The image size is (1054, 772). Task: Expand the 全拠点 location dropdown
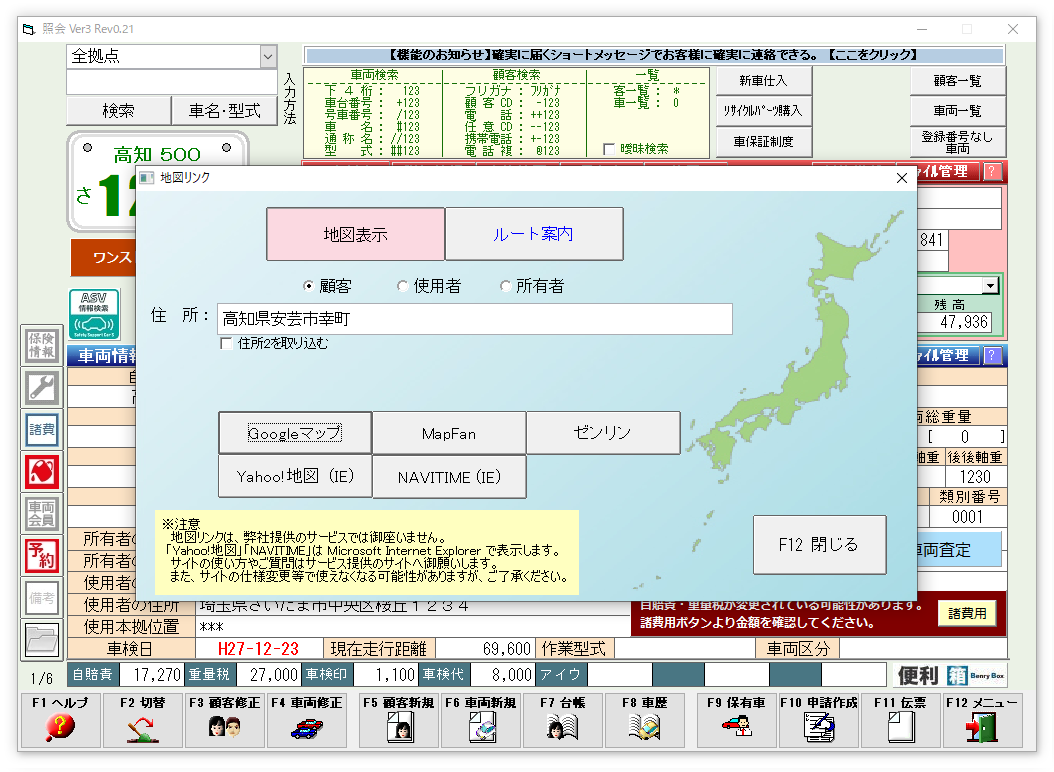pos(268,56)
